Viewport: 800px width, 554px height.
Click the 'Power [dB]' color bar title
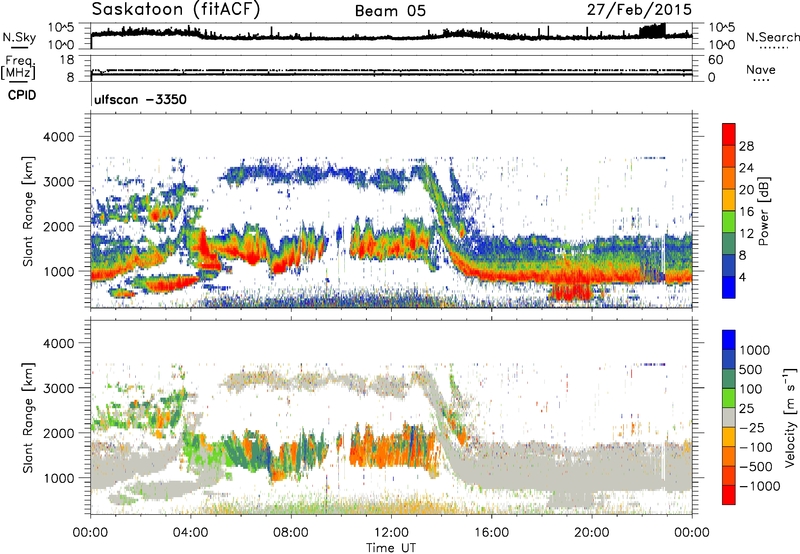(763, 211)
